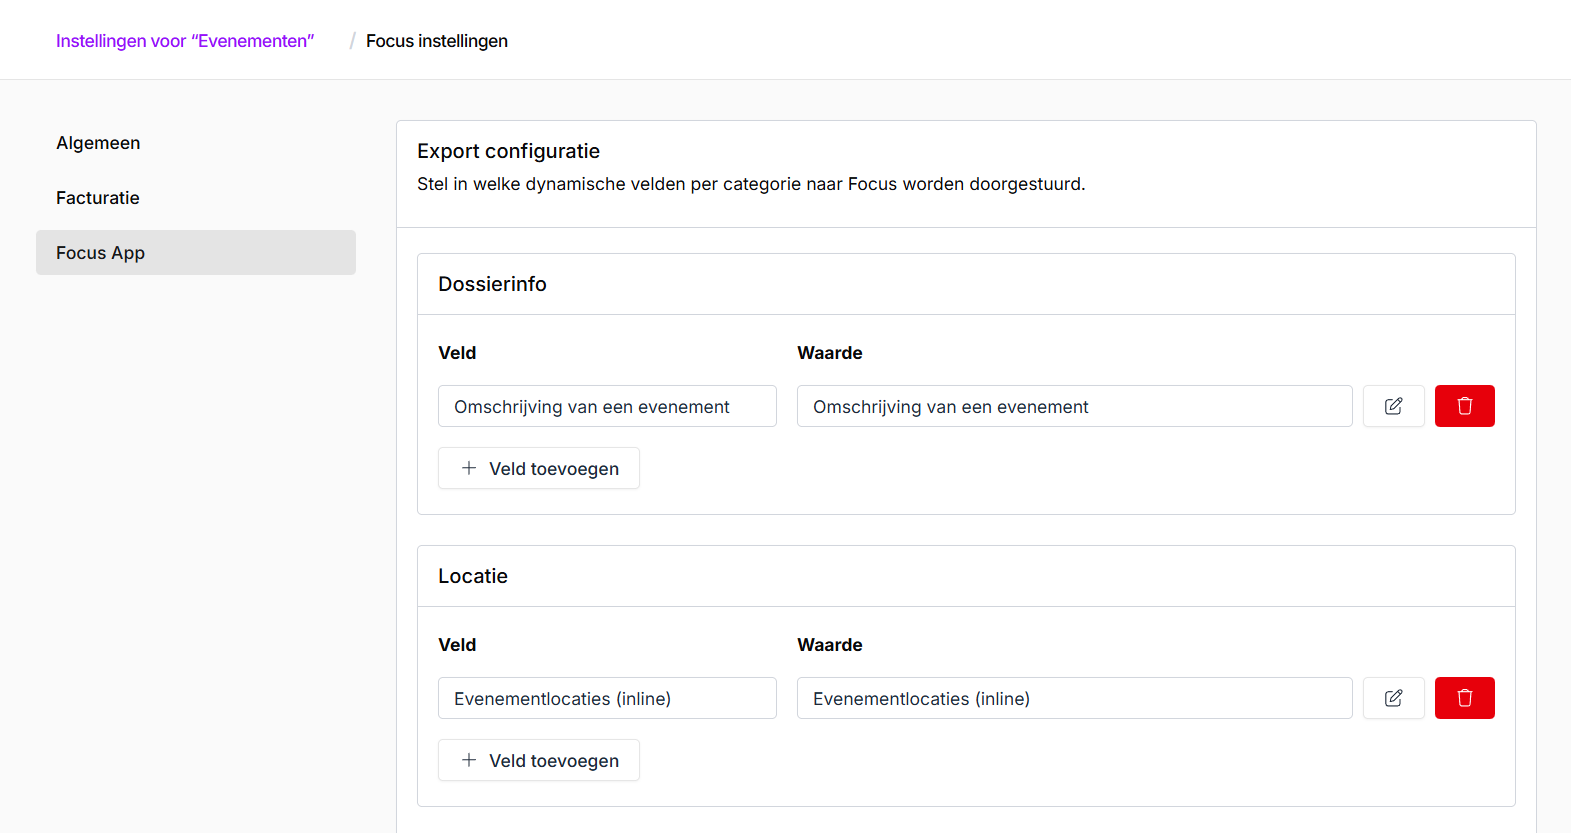
Task: Click the Veld column label in Locatie
Action: 457,645
